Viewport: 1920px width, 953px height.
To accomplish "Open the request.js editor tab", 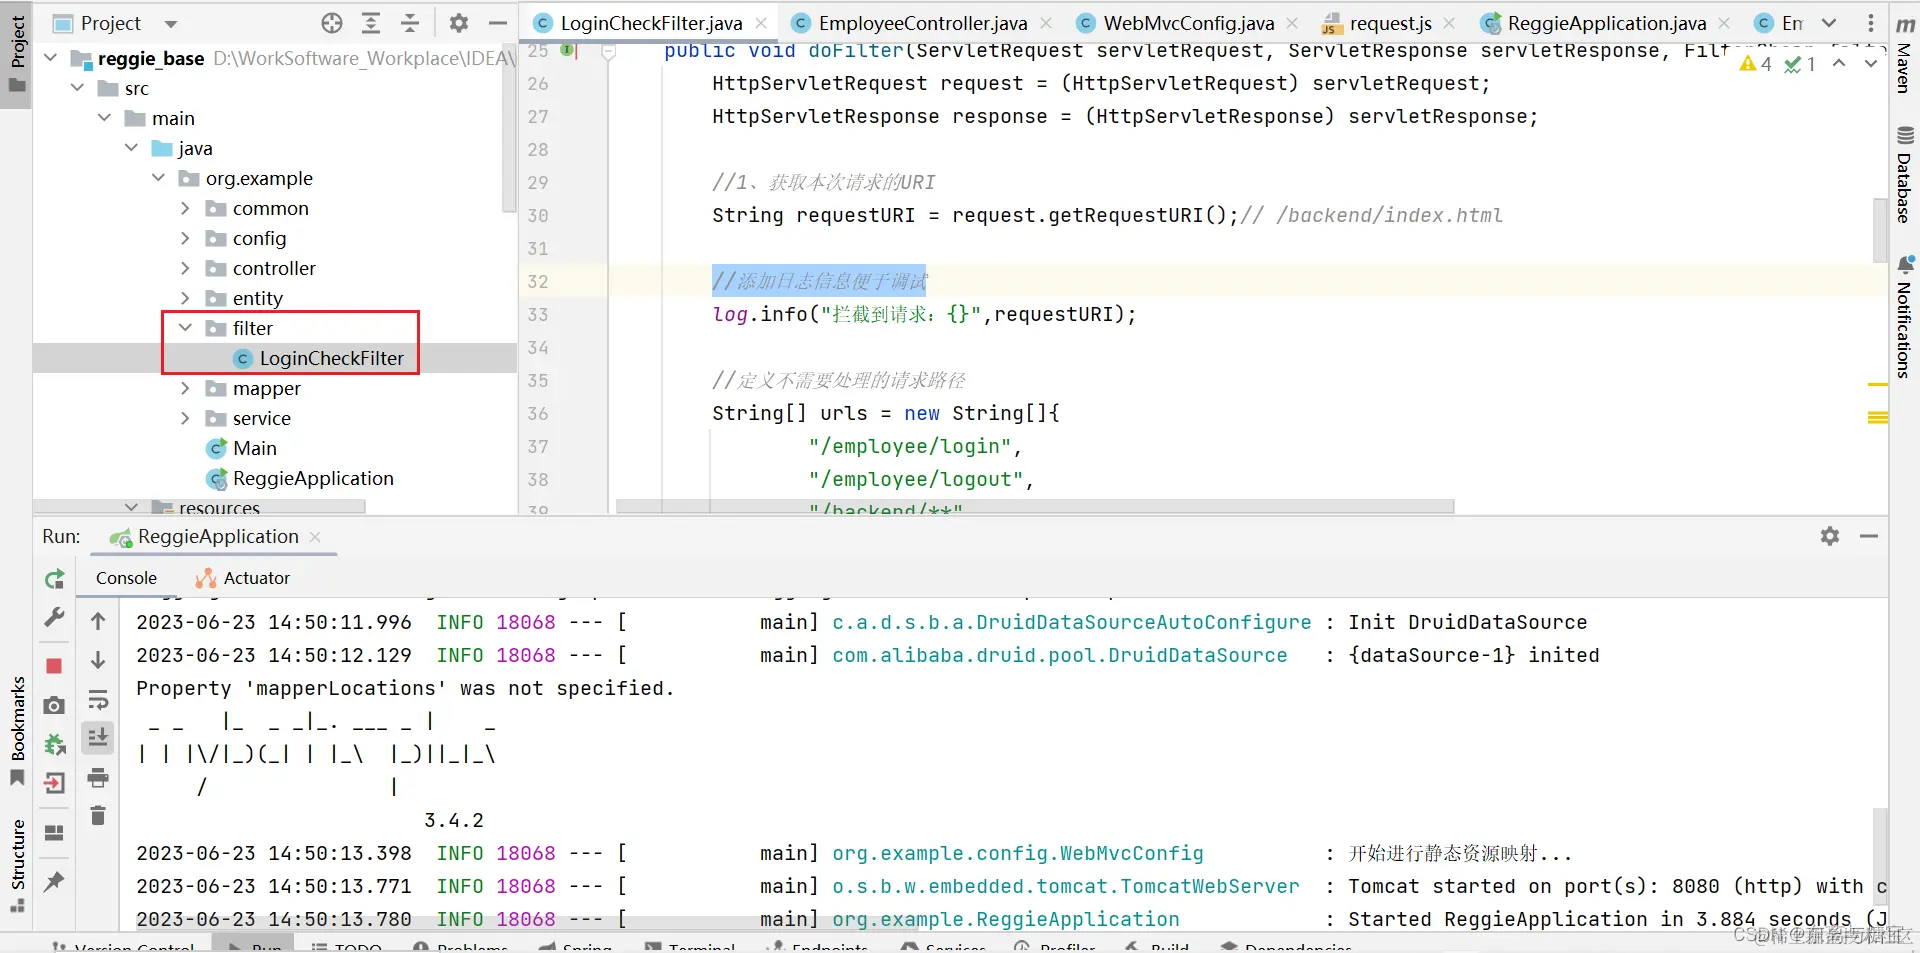I will pyautogui.click(x=1389, y=23).
